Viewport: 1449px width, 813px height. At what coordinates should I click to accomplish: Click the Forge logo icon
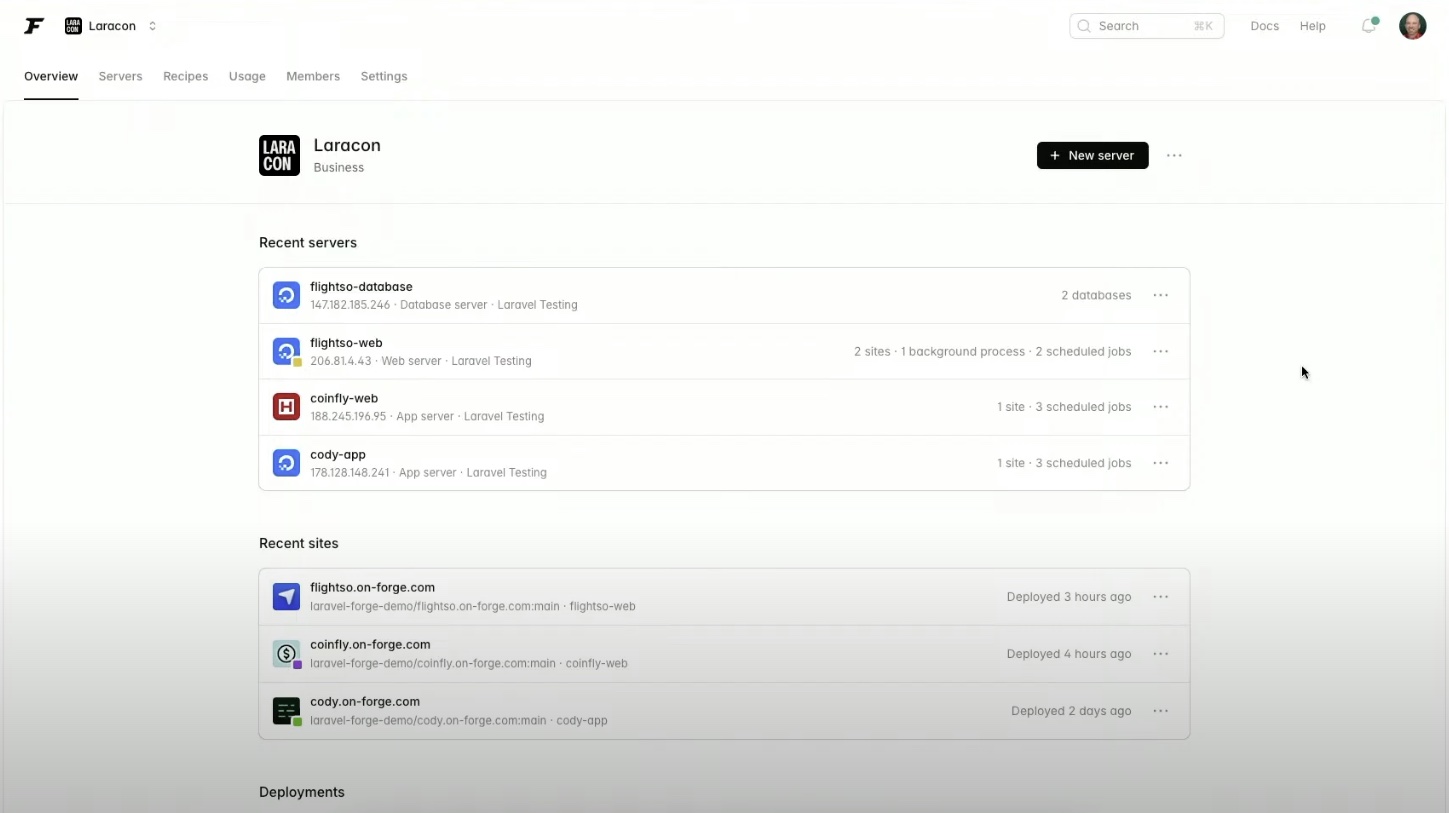(34, 26)
